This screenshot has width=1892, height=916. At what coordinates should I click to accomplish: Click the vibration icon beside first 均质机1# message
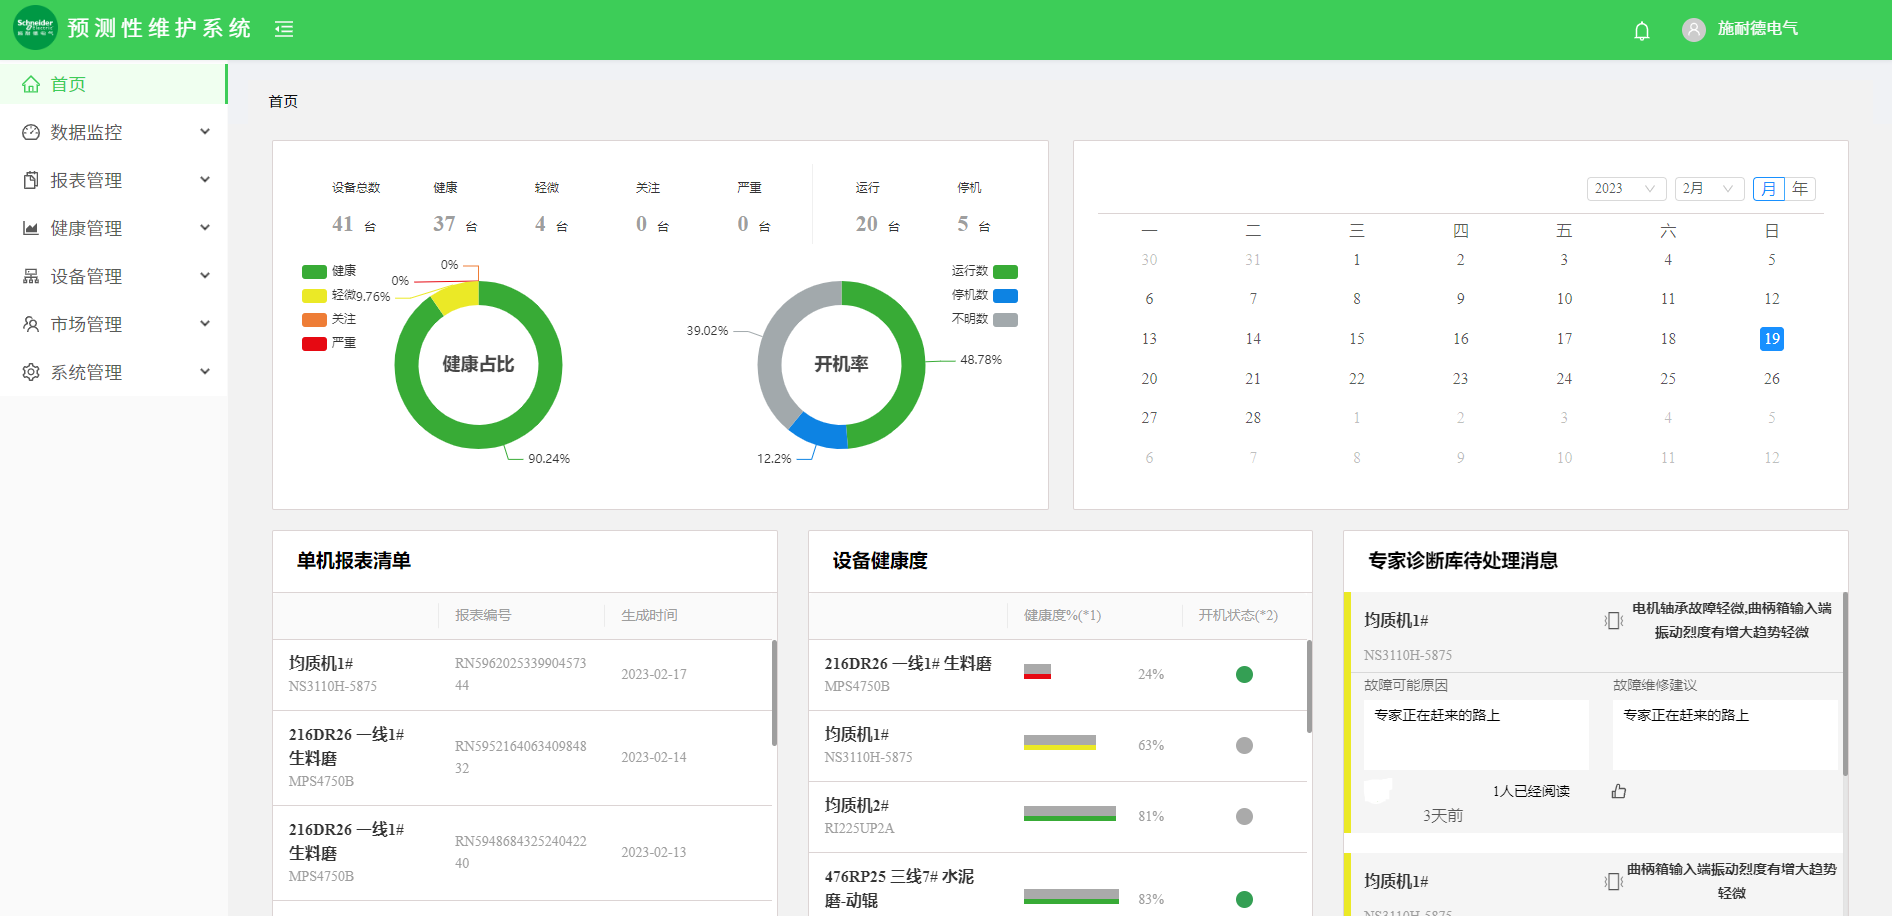pyautogui.click(x=1612, y=621)
